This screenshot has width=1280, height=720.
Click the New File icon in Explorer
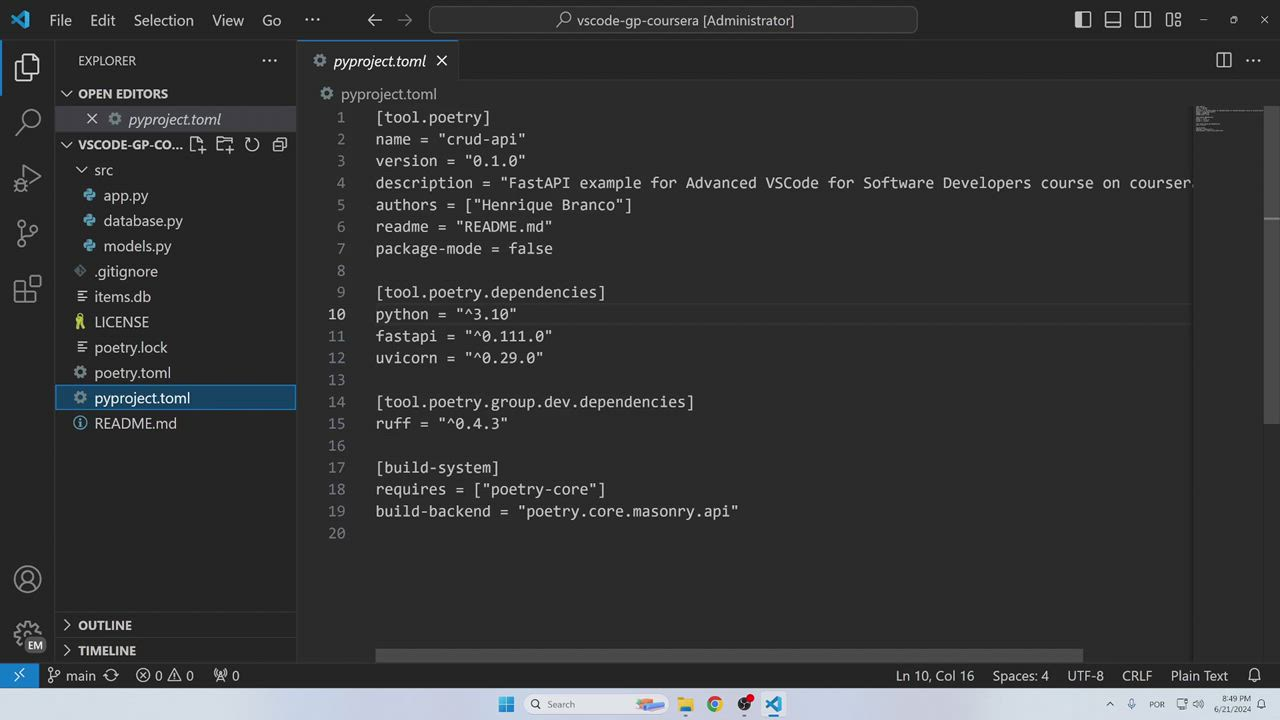(197, 145)
